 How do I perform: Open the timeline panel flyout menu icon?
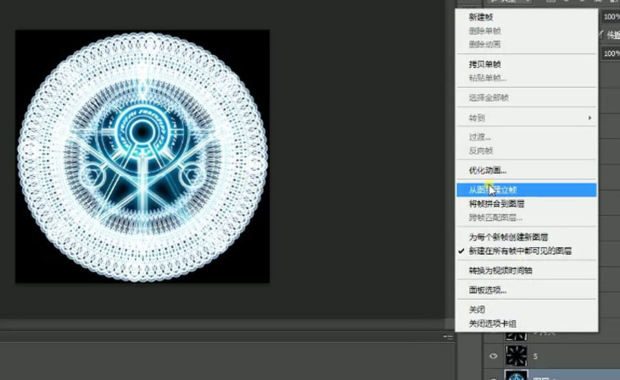point(448,337)
